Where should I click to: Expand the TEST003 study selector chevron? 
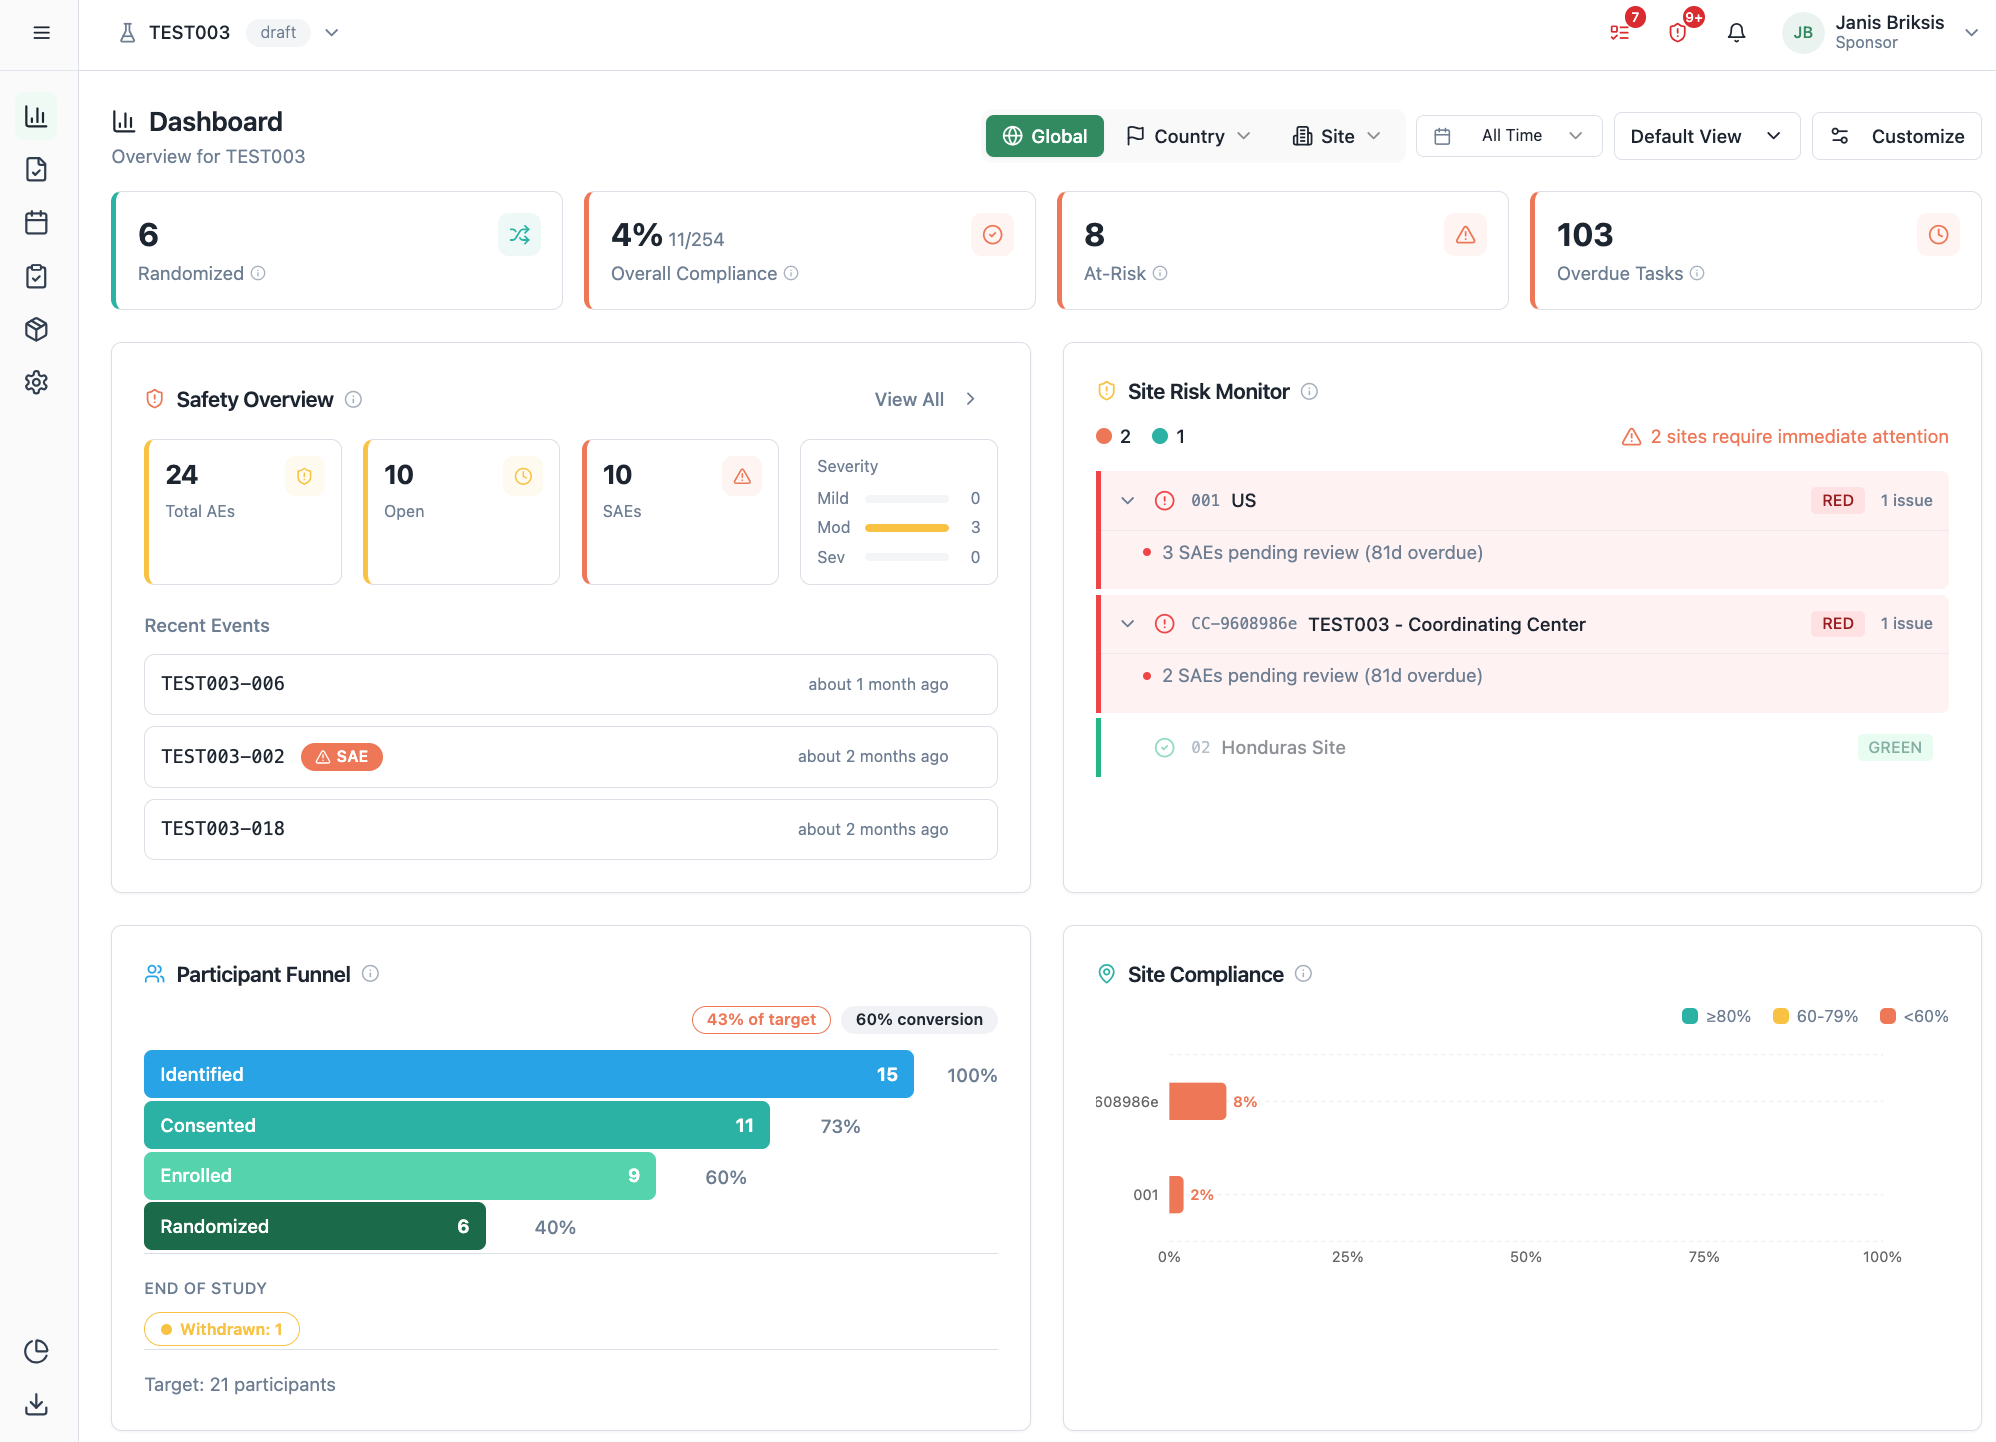click(332, 33)
